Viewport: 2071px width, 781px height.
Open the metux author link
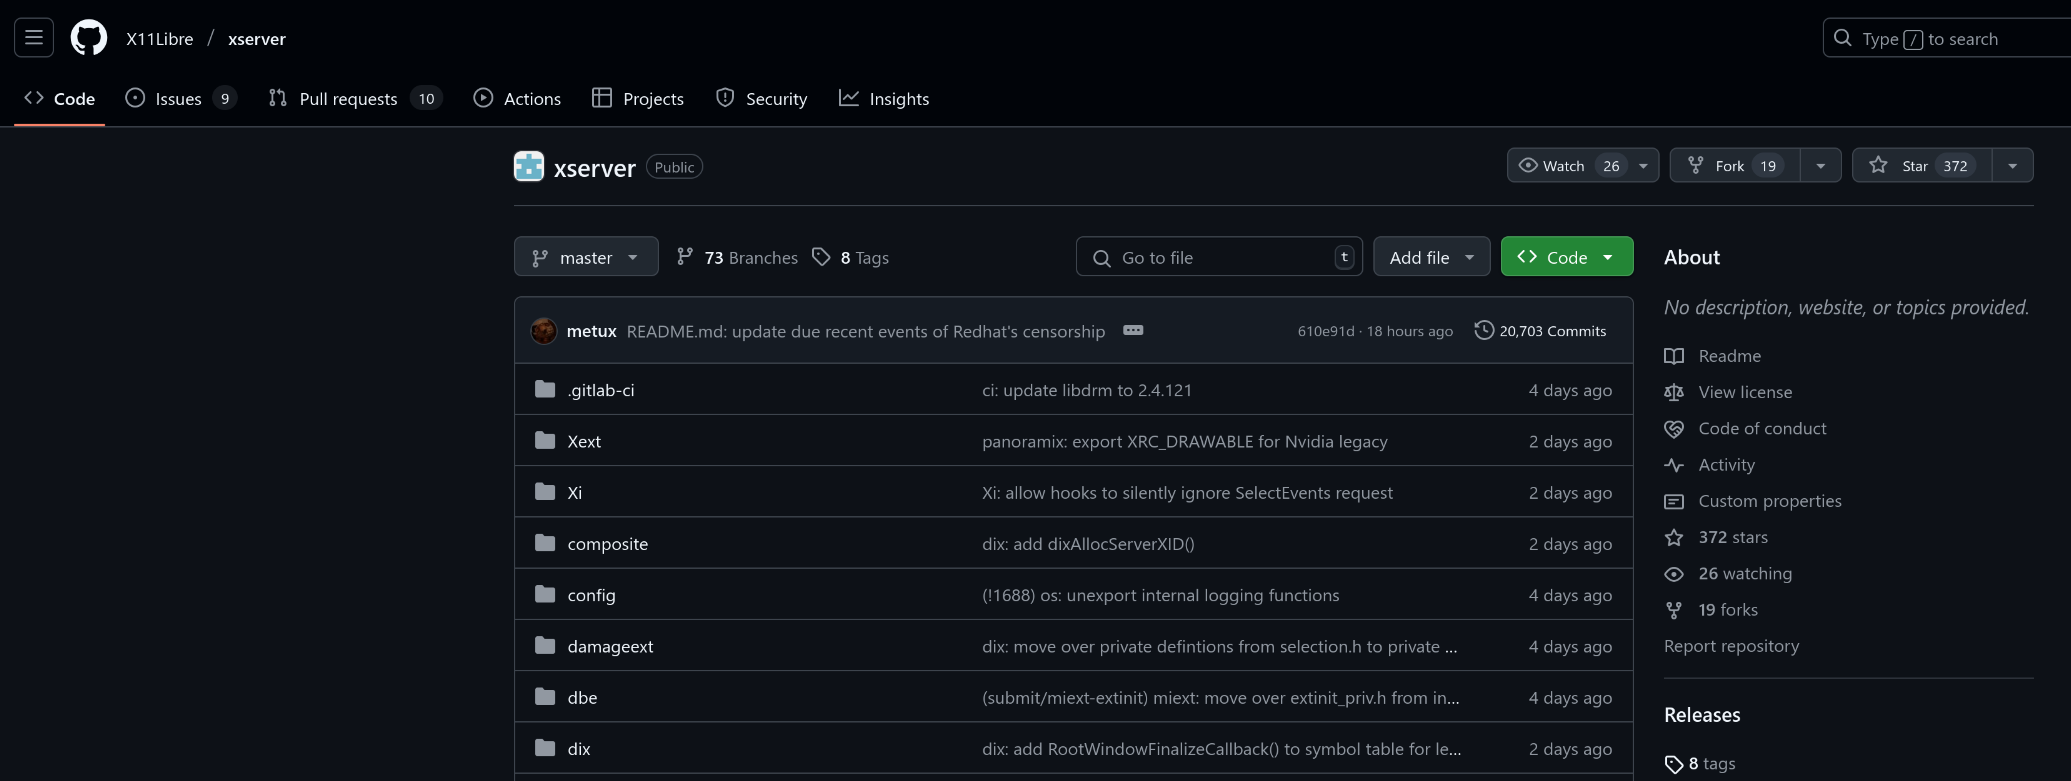tap(591, 331)
